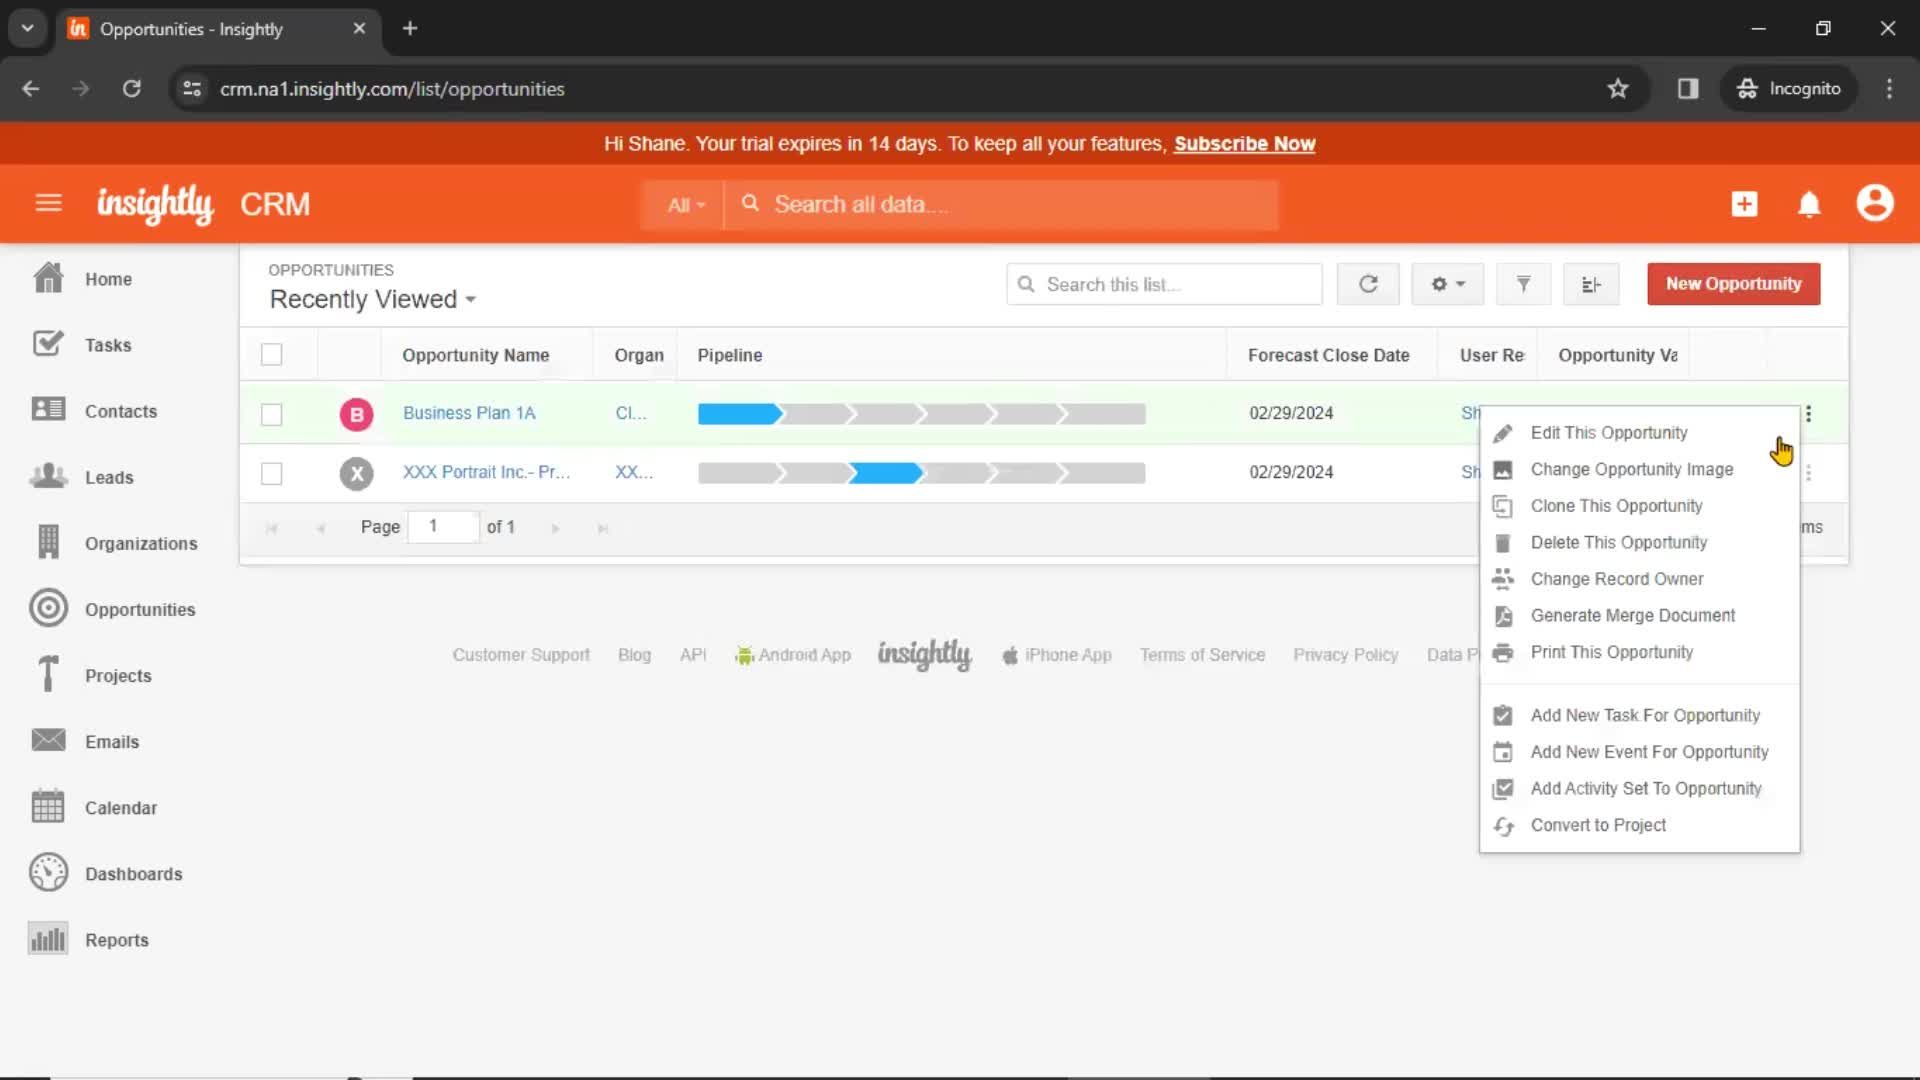This screenshot has width=1920, height=1080.
Task: Click Subscribe Now trial upgrade link
Action: [x=1244, y=144]
